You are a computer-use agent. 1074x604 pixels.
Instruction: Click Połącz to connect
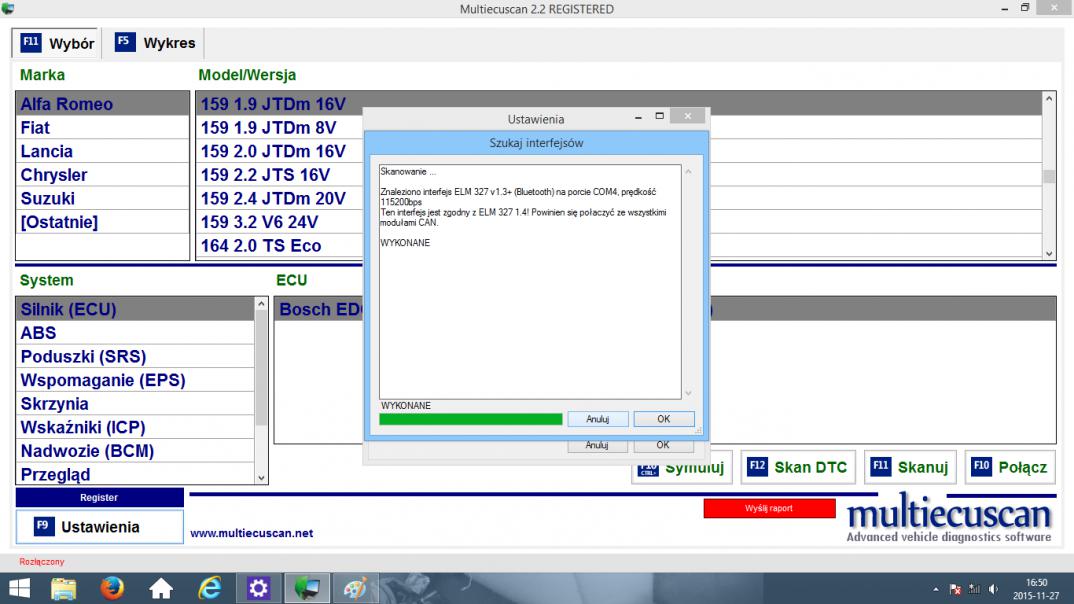click(1010, 467)
